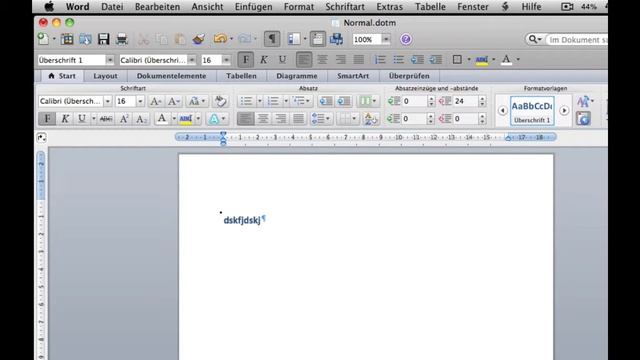The image size is (640, 360).
Task: Click ribbon numbered list icon
Action: pyautogui.click(x=273, y=101)
